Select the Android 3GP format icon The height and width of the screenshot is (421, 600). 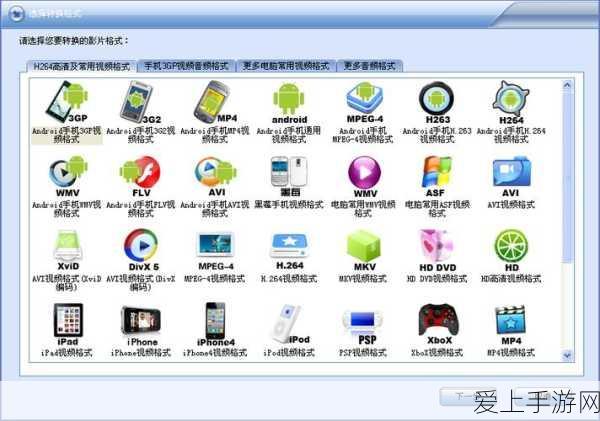click(x=67, y=102)
